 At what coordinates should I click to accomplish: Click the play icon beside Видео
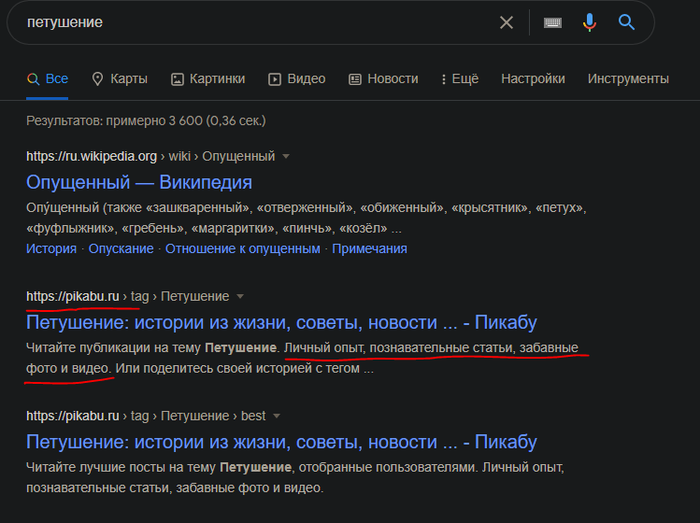pyautogui.click(x=274, y=79)
